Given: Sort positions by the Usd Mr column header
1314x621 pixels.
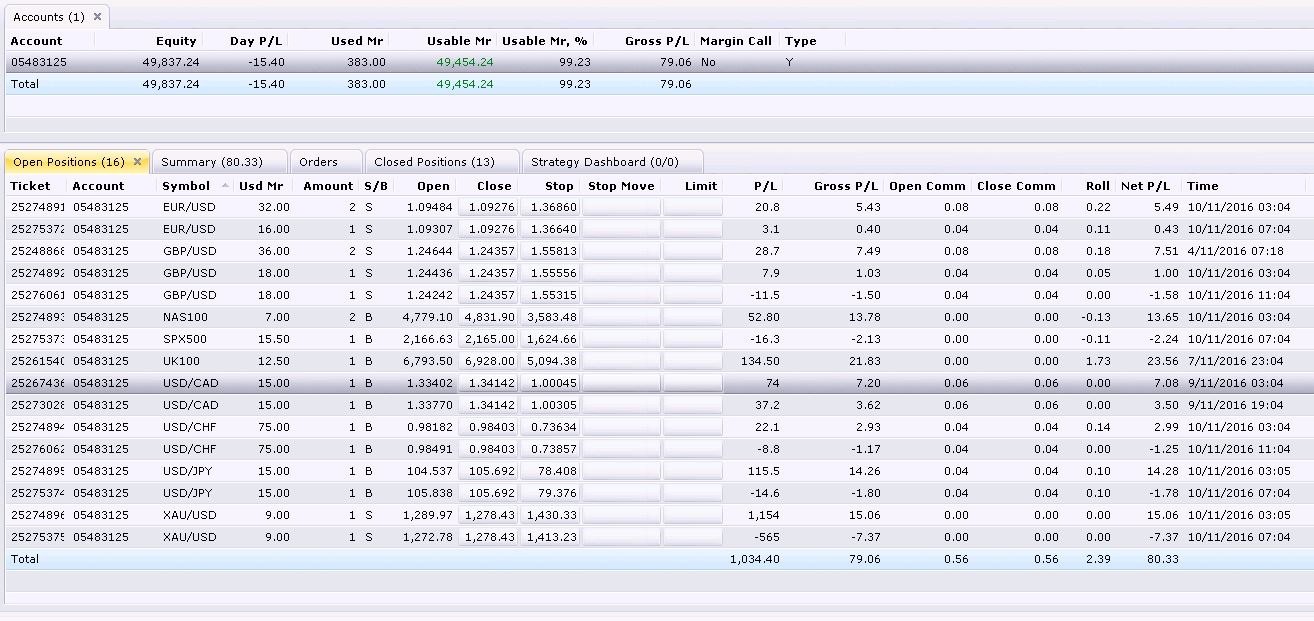Looking at the screenshot, I should (x=261, y=186).
